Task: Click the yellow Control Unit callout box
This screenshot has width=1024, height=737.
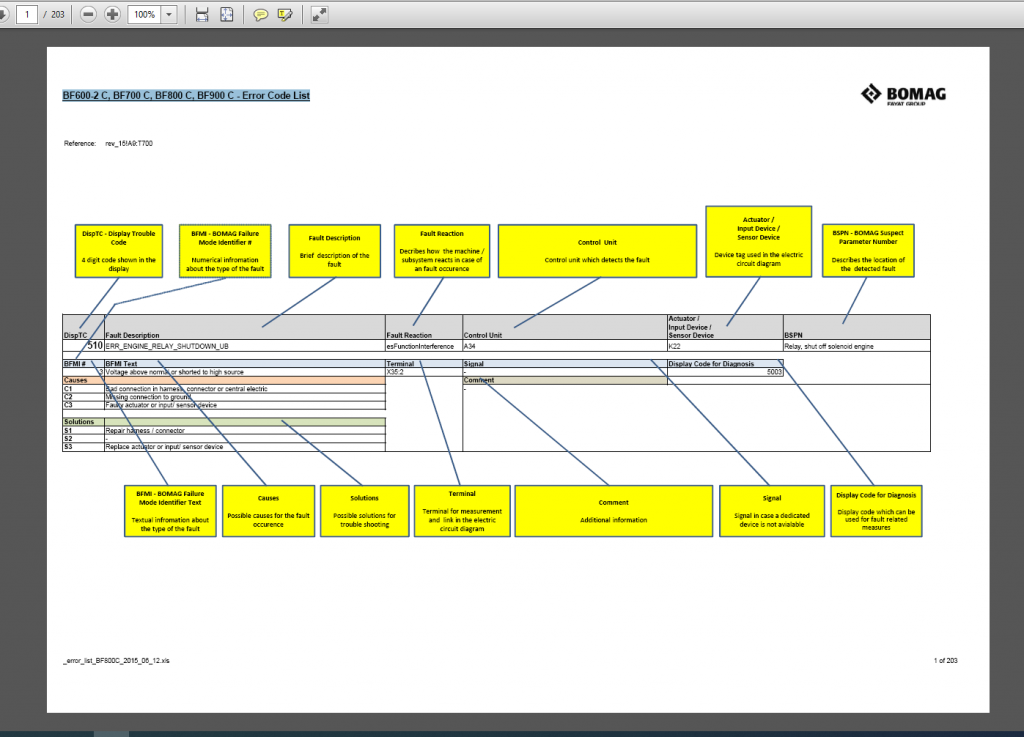Action: pyautogui.click(x=597, y=250)
